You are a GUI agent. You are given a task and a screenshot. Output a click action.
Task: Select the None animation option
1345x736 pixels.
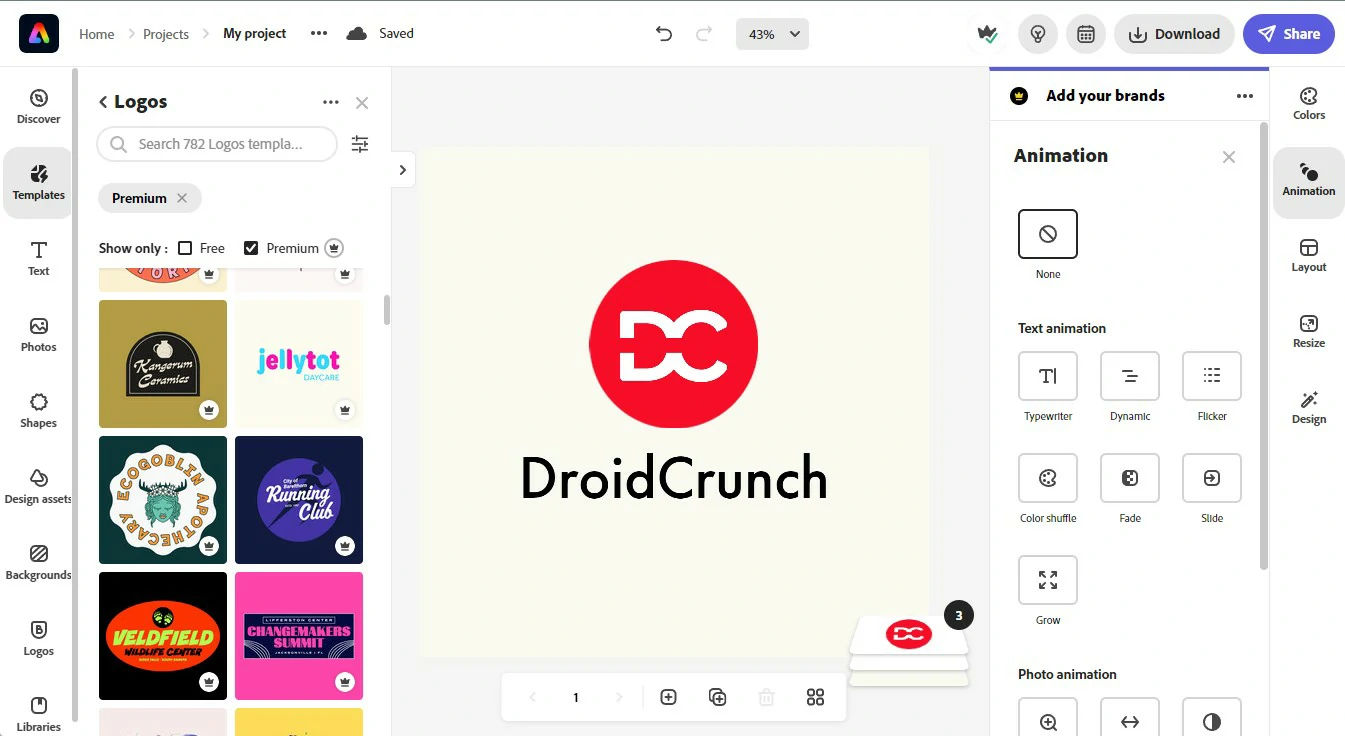coord(1048,234)
